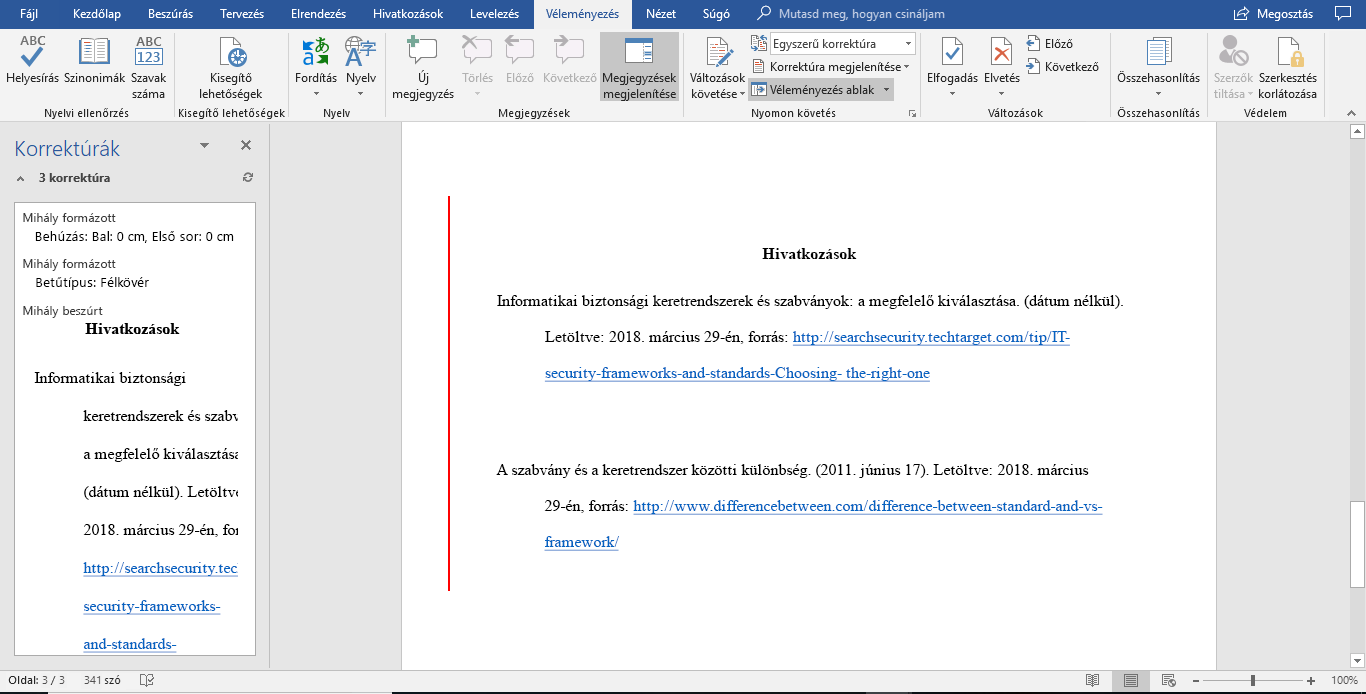The image size is (1366, 694).
Task: Toggle Megjegyzések megjelenítése button
Action: point(639,67)
